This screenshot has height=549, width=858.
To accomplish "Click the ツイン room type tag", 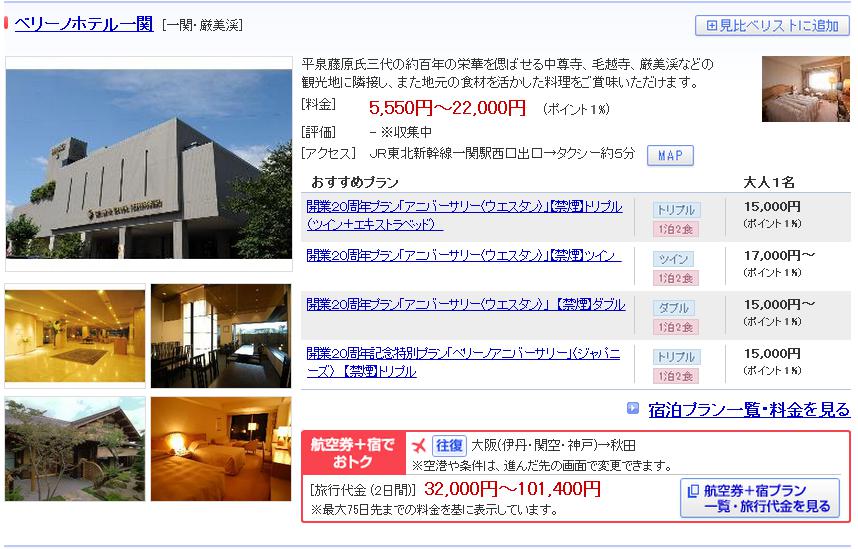I will tap(673, 259).
